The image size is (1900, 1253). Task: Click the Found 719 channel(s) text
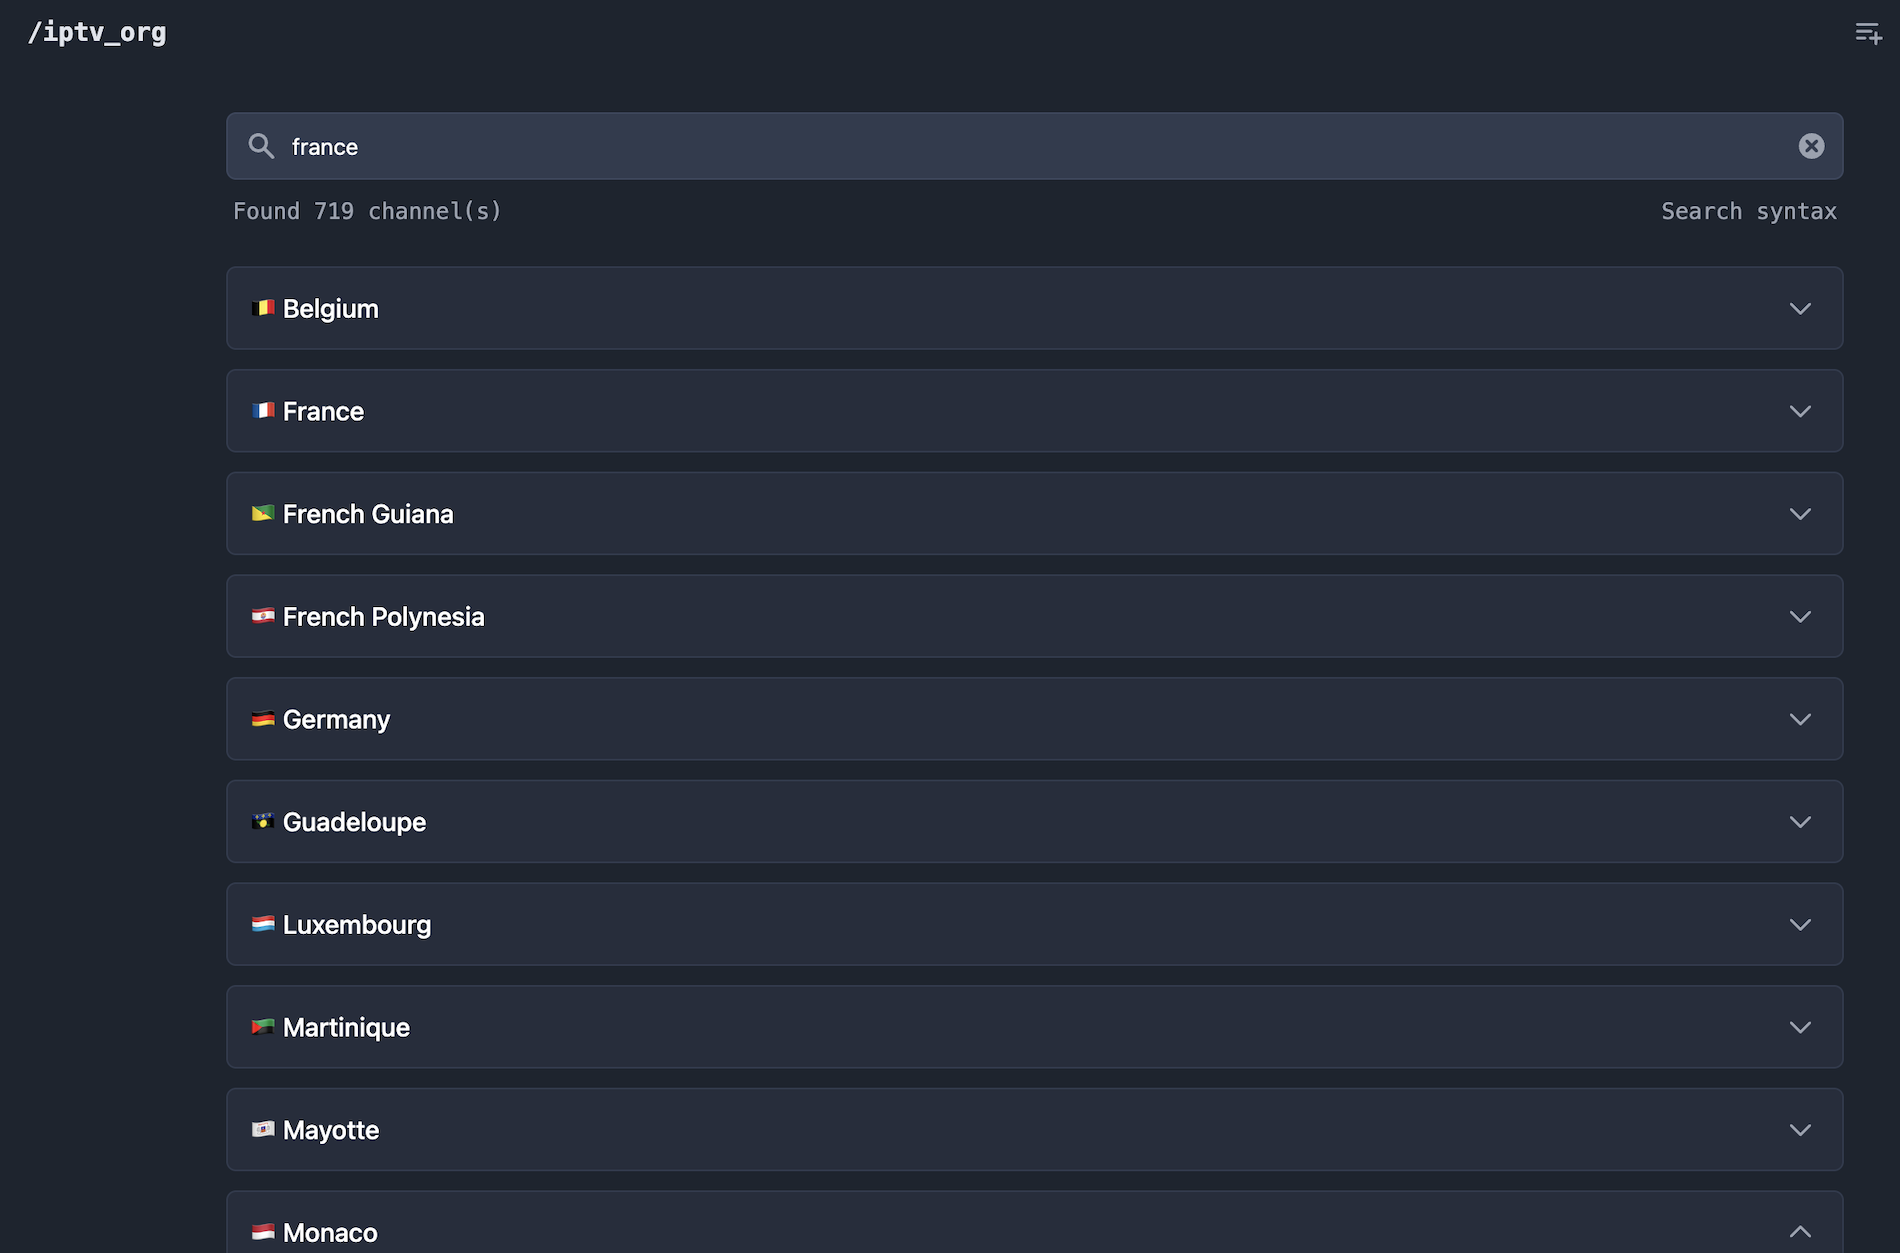point(367,211)
